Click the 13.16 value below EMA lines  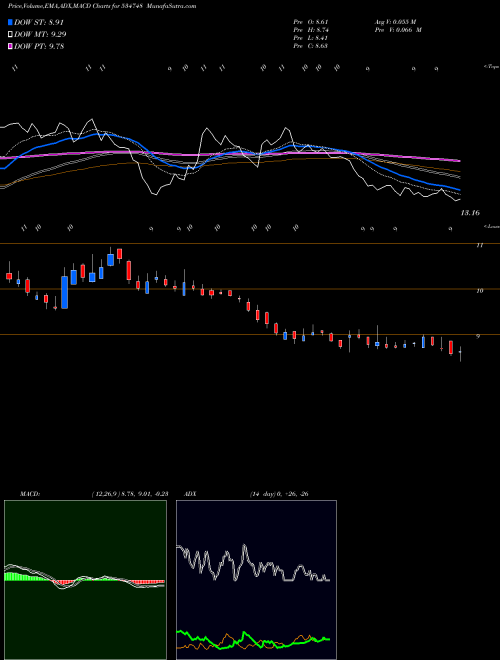pyautogui.click(x=470, y=213)
